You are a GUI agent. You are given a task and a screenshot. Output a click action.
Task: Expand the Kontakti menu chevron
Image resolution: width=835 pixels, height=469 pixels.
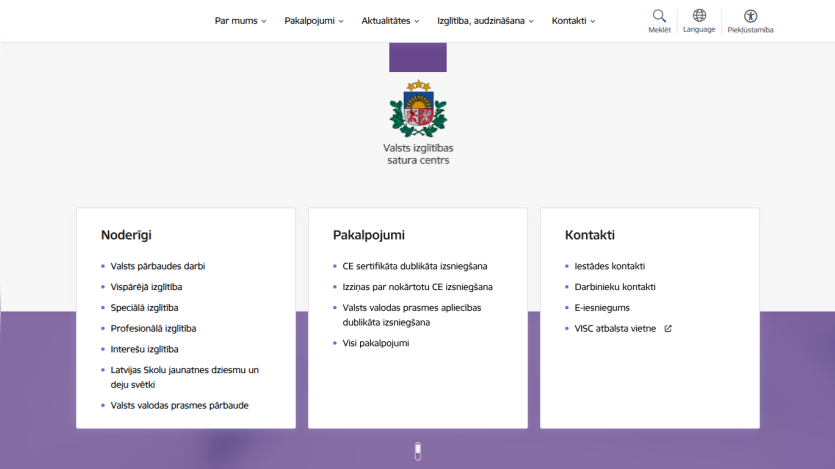593,21
